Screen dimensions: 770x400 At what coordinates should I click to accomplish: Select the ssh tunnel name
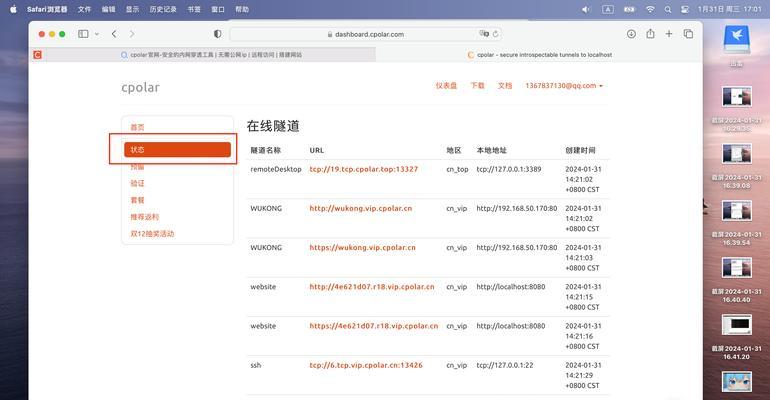(256, 365)
